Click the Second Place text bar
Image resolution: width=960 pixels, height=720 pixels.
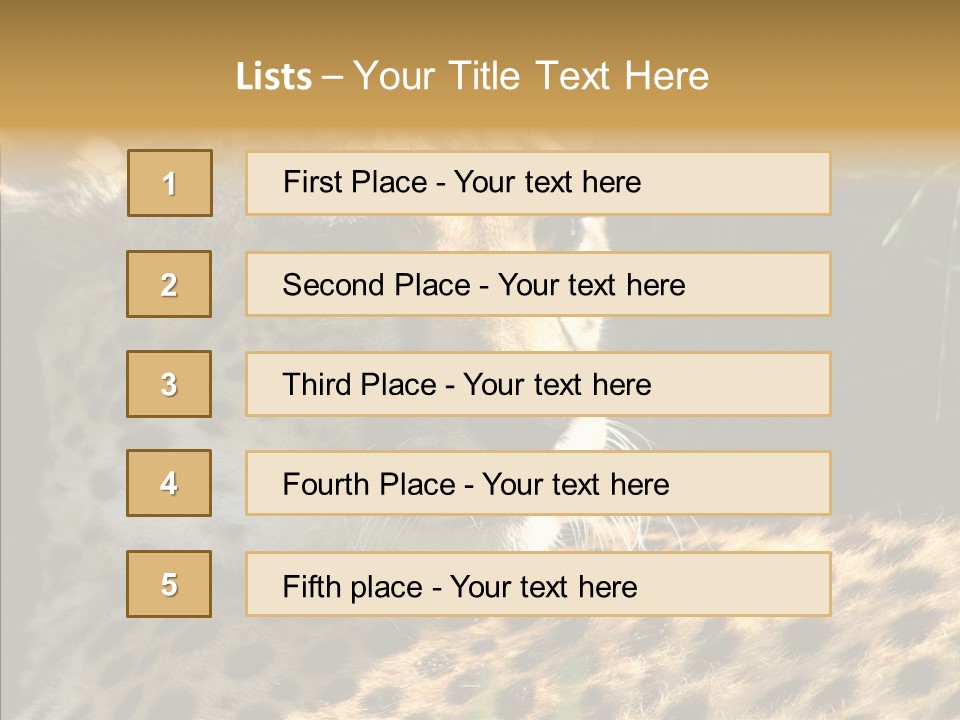(x=538, y=284)
